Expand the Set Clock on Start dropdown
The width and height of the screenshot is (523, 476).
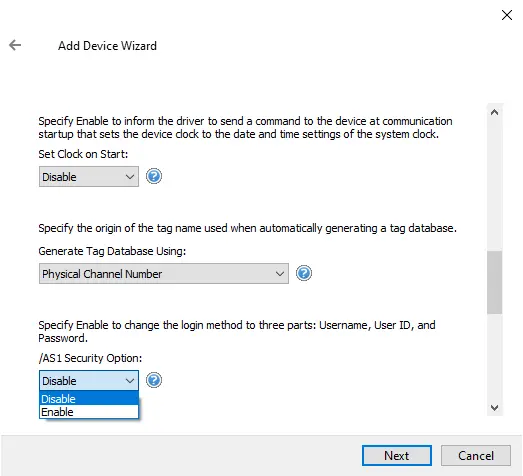coord(89,176)
